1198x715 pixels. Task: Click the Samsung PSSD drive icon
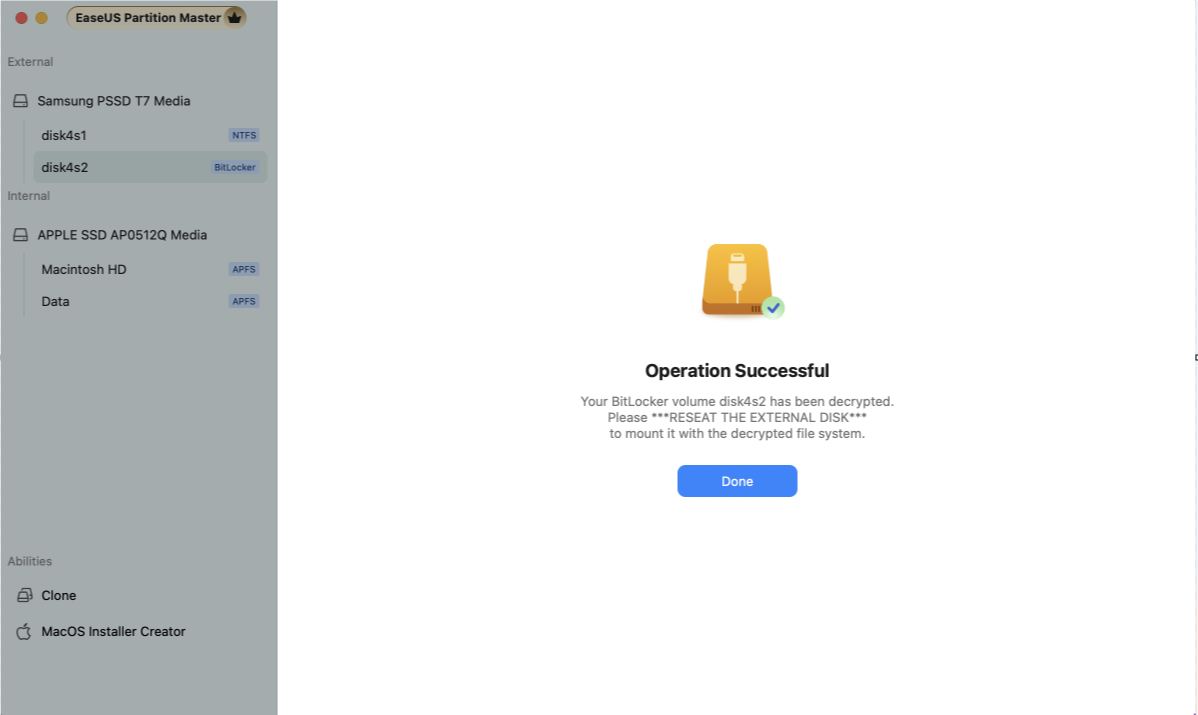[21, 101]
